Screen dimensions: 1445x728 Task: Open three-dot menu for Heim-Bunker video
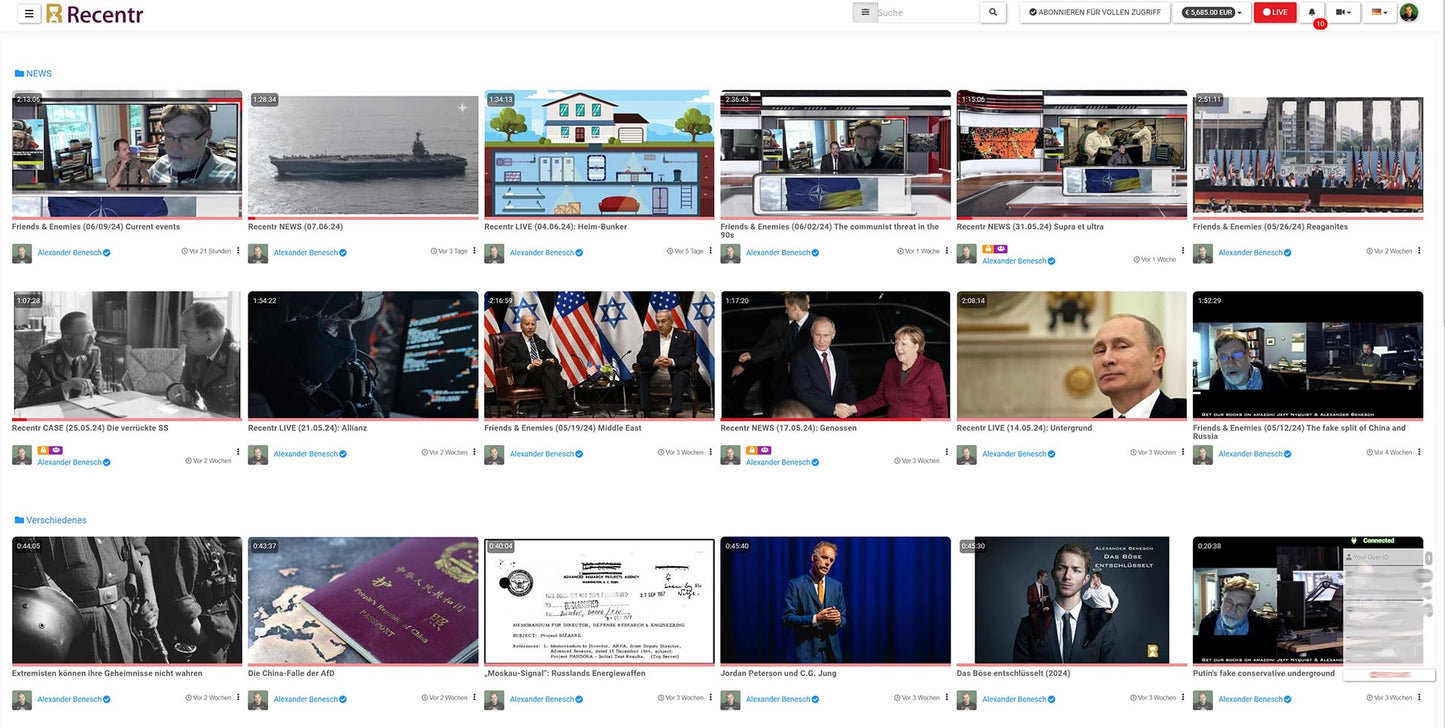[710, 251]
